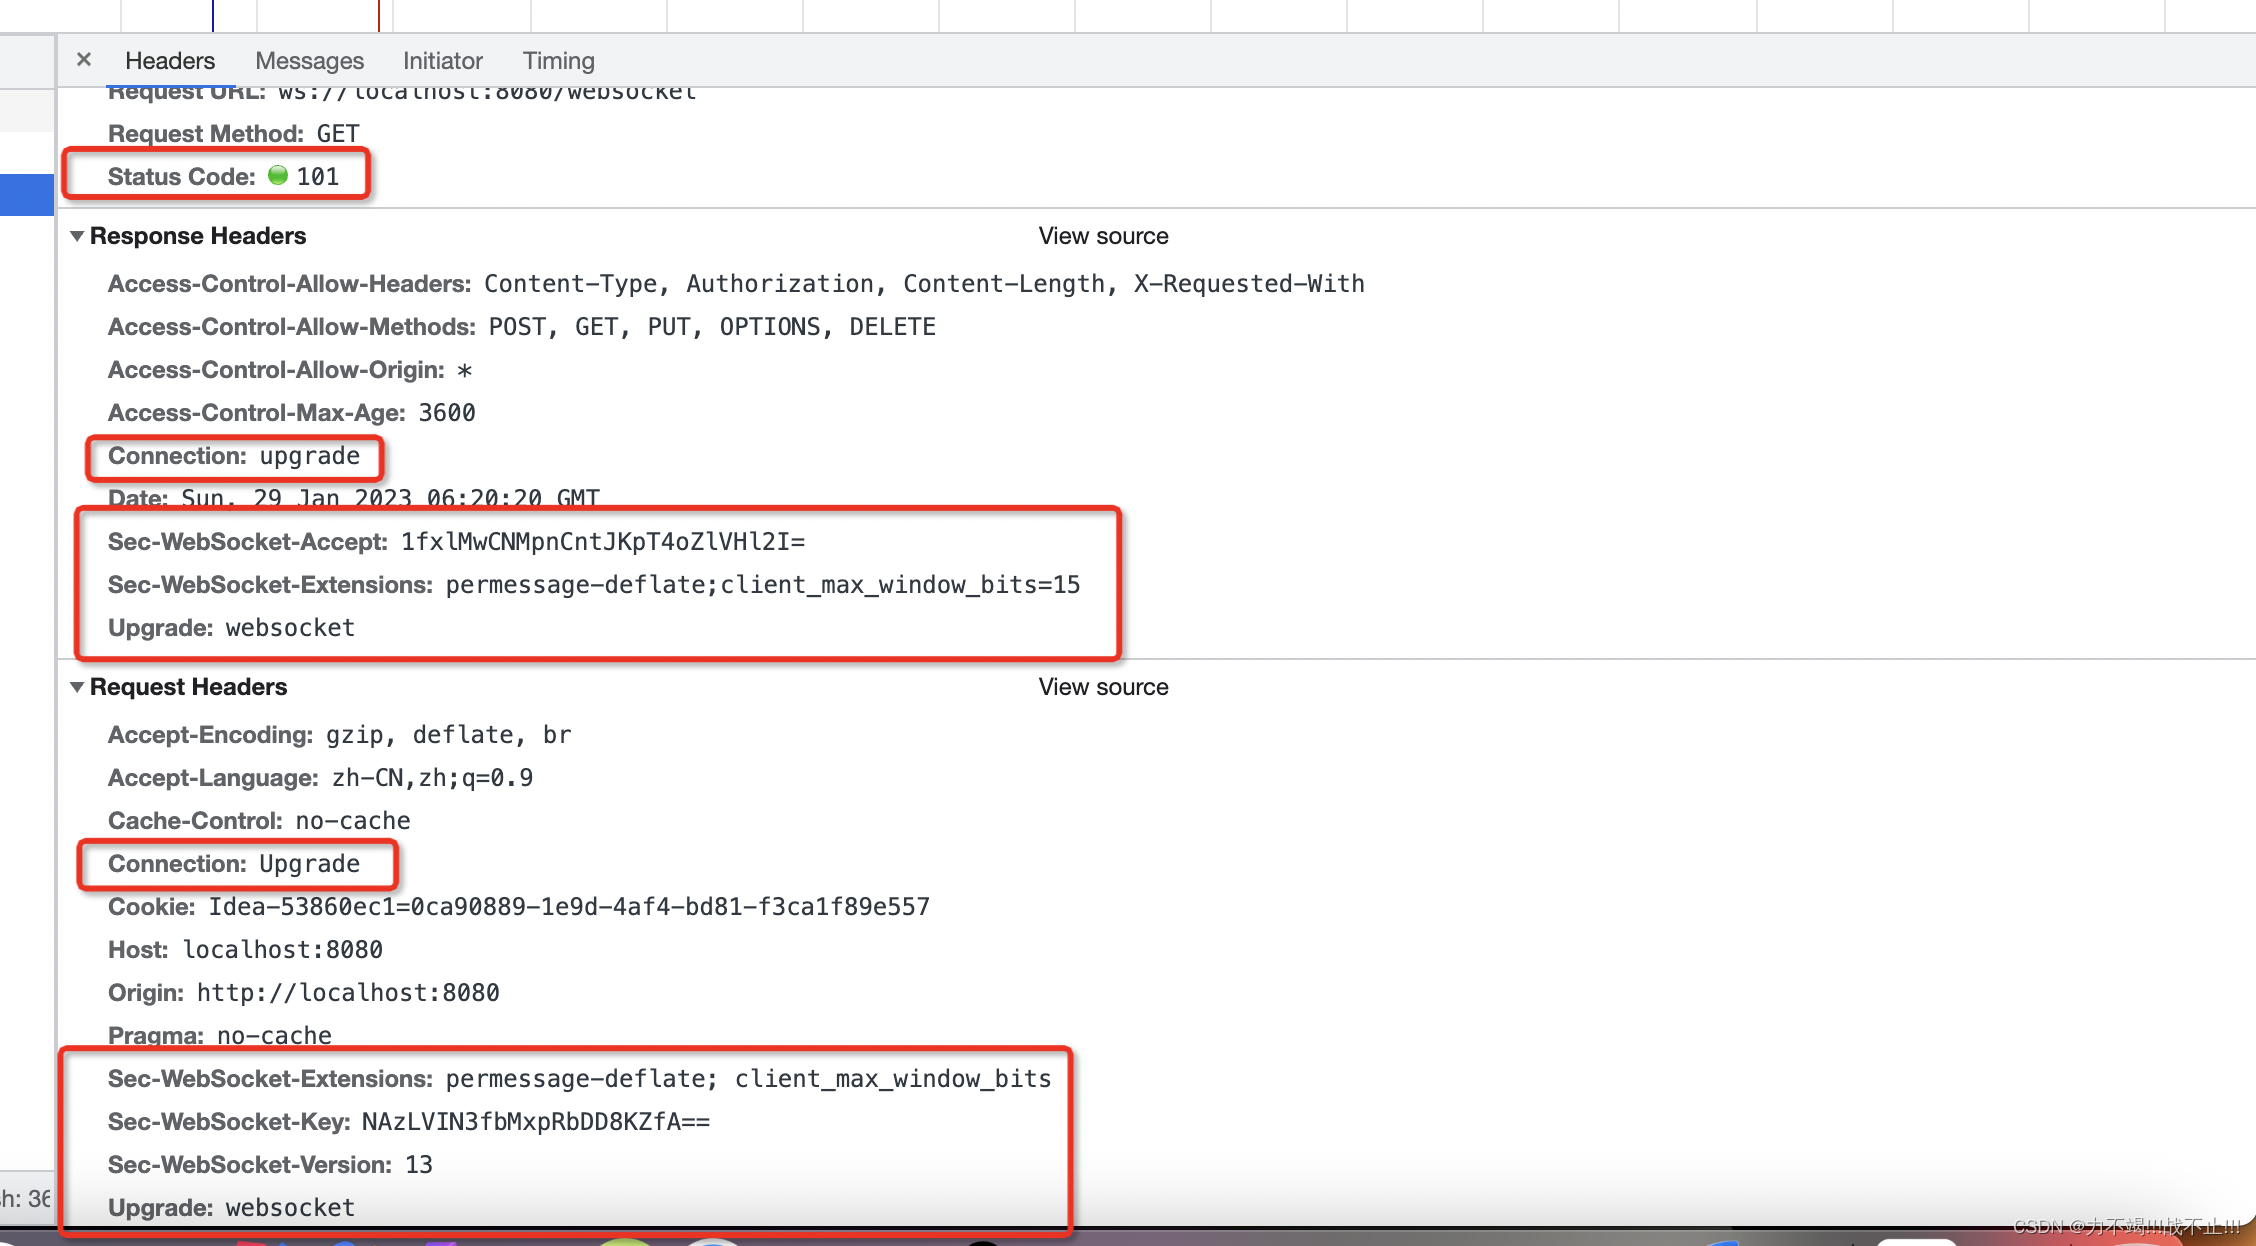Screen dimensions: 2256x1246
Task: Click the response Upgrade: websocket header
Action: click(x=231, y=628)
